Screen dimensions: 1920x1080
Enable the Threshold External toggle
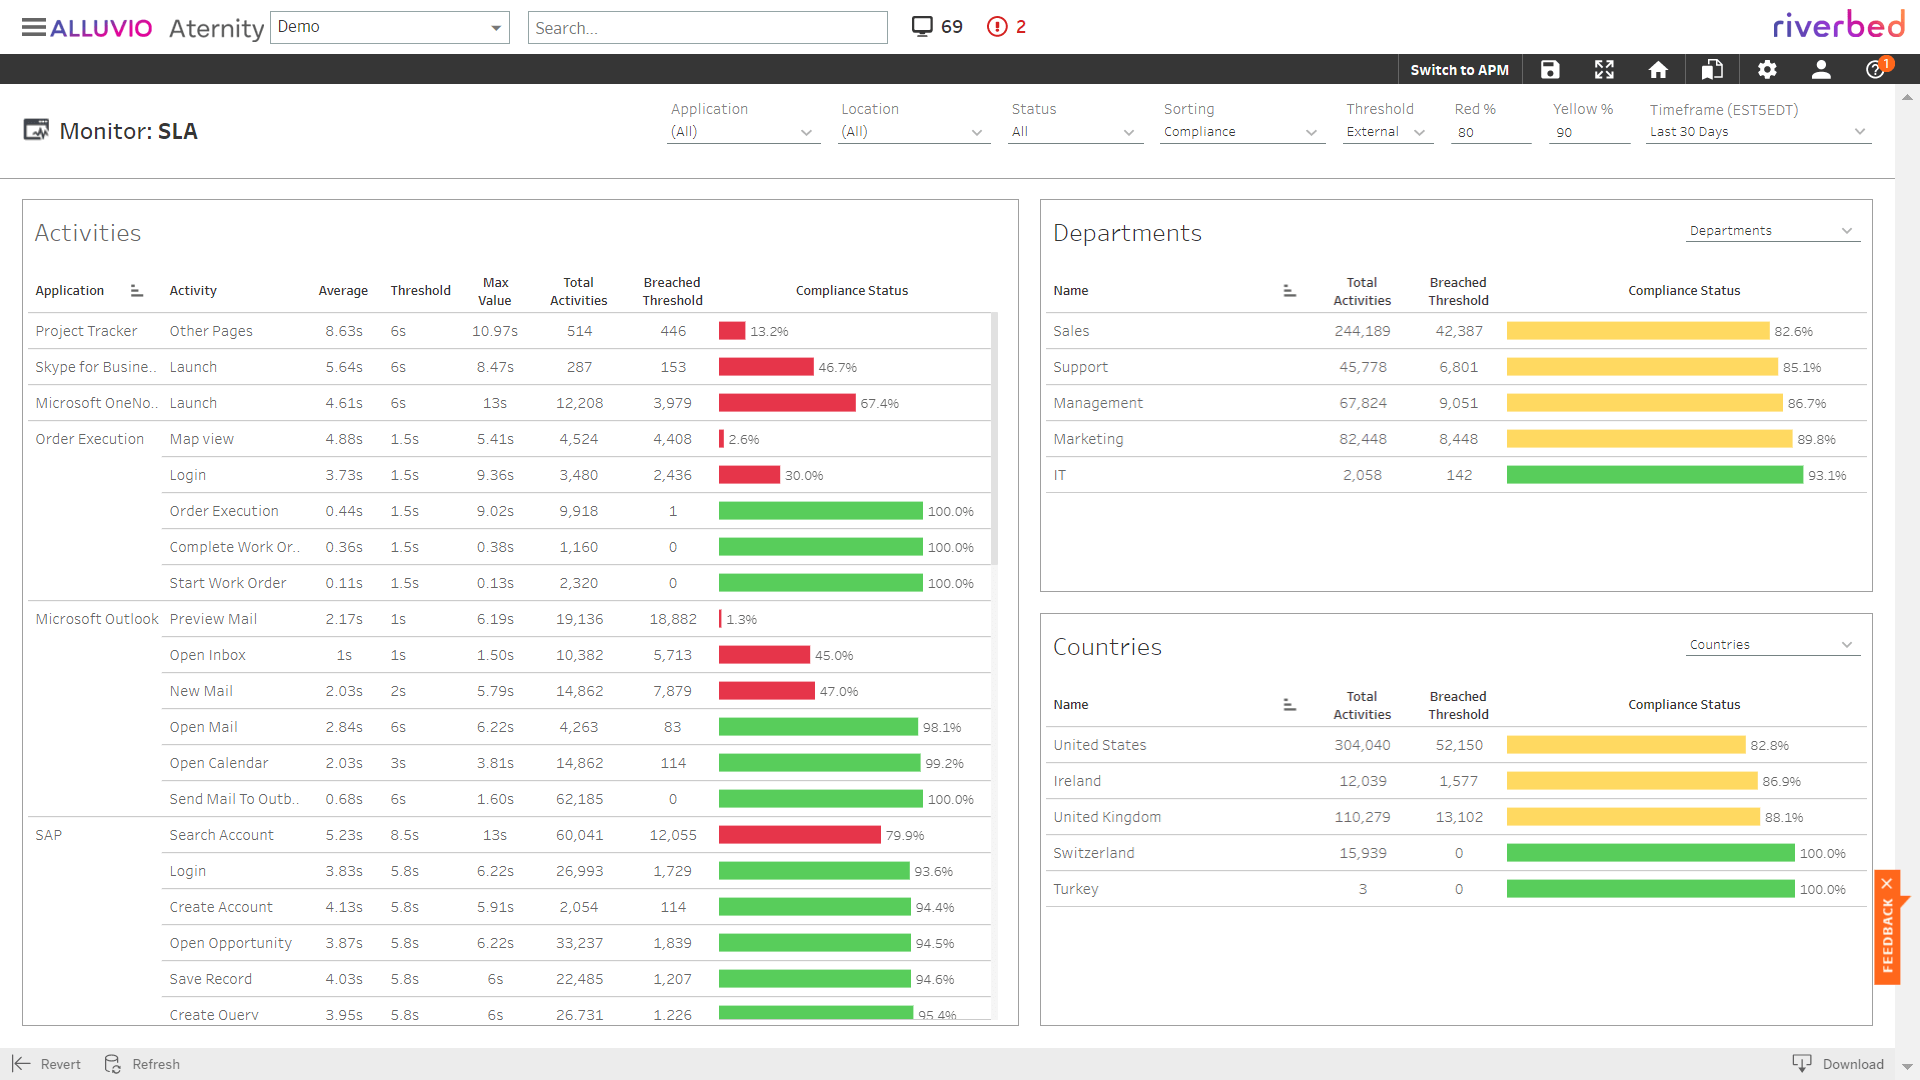1385,131
